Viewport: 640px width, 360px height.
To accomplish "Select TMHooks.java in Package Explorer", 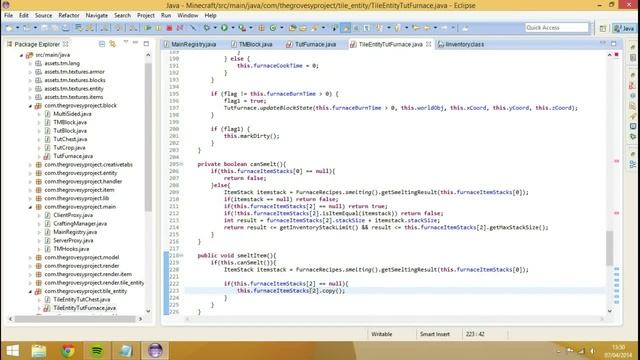I will point(71,249).
